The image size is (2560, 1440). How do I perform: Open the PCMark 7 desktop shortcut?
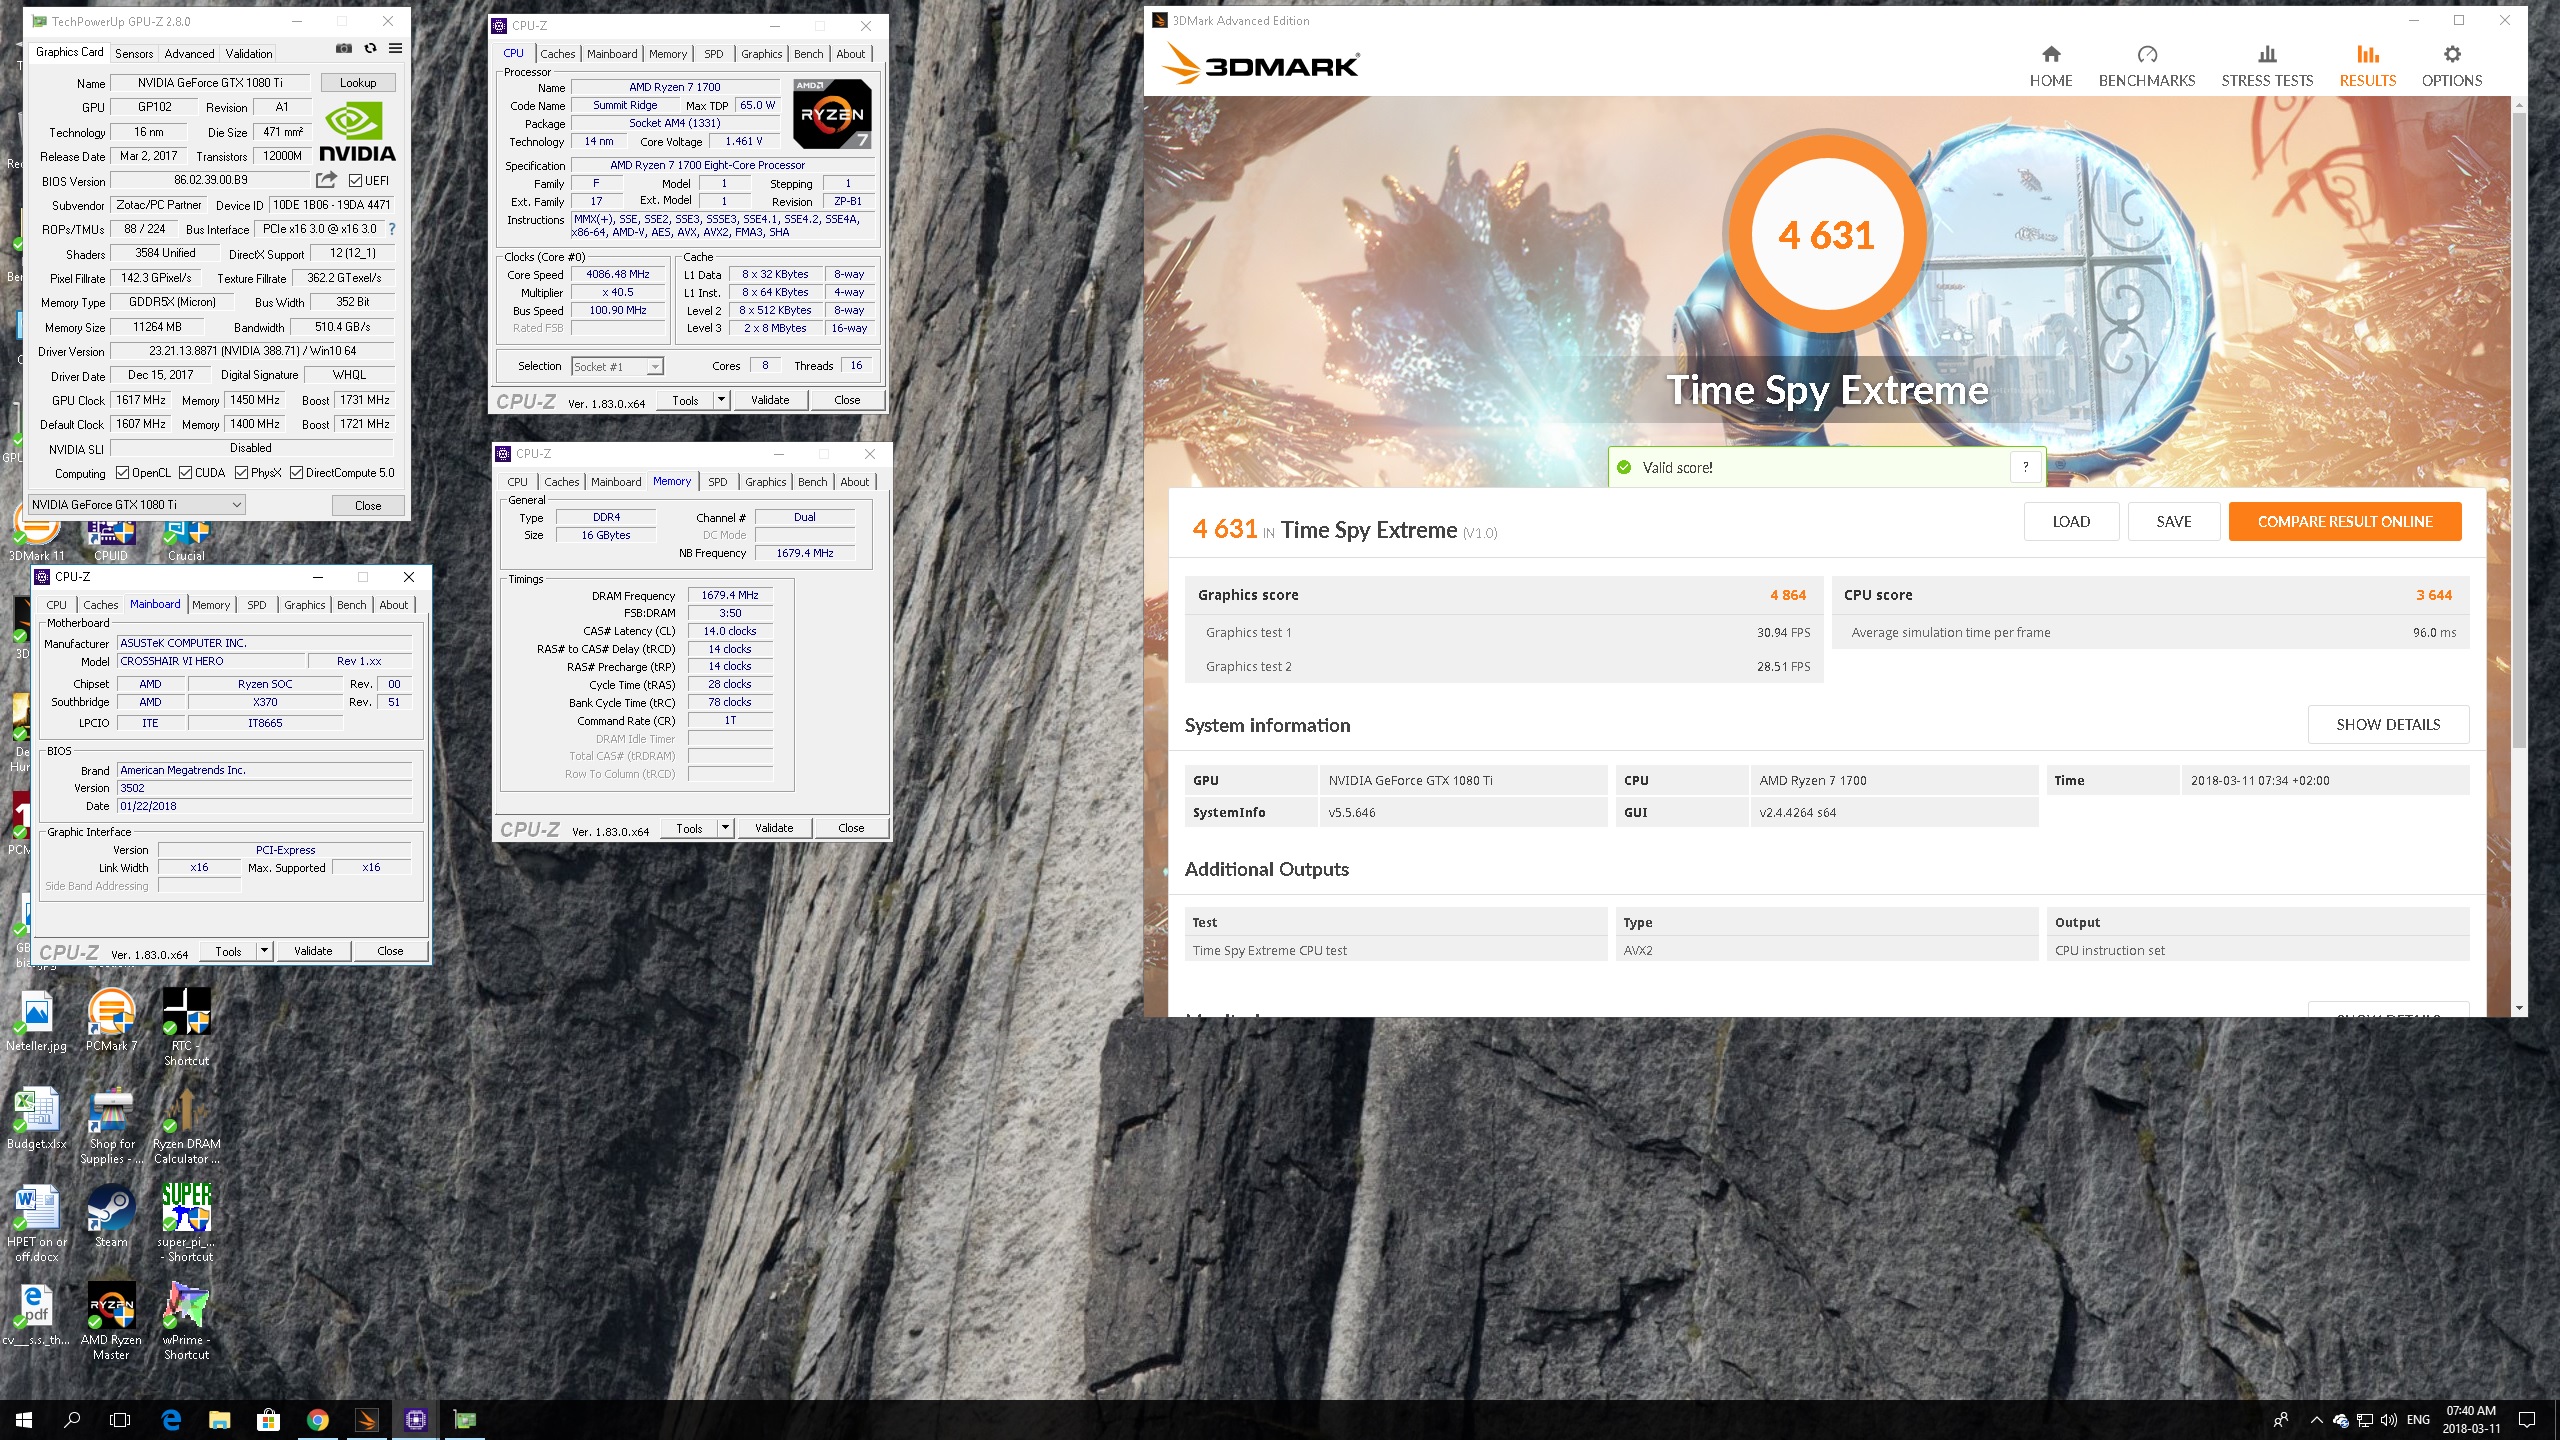point(111,1020)
